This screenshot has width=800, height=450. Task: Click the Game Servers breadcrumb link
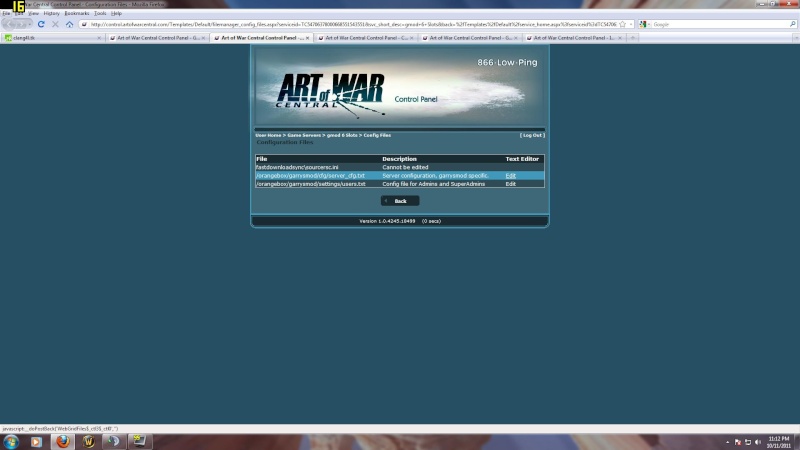pyautogui.click(x=304, y=135)
